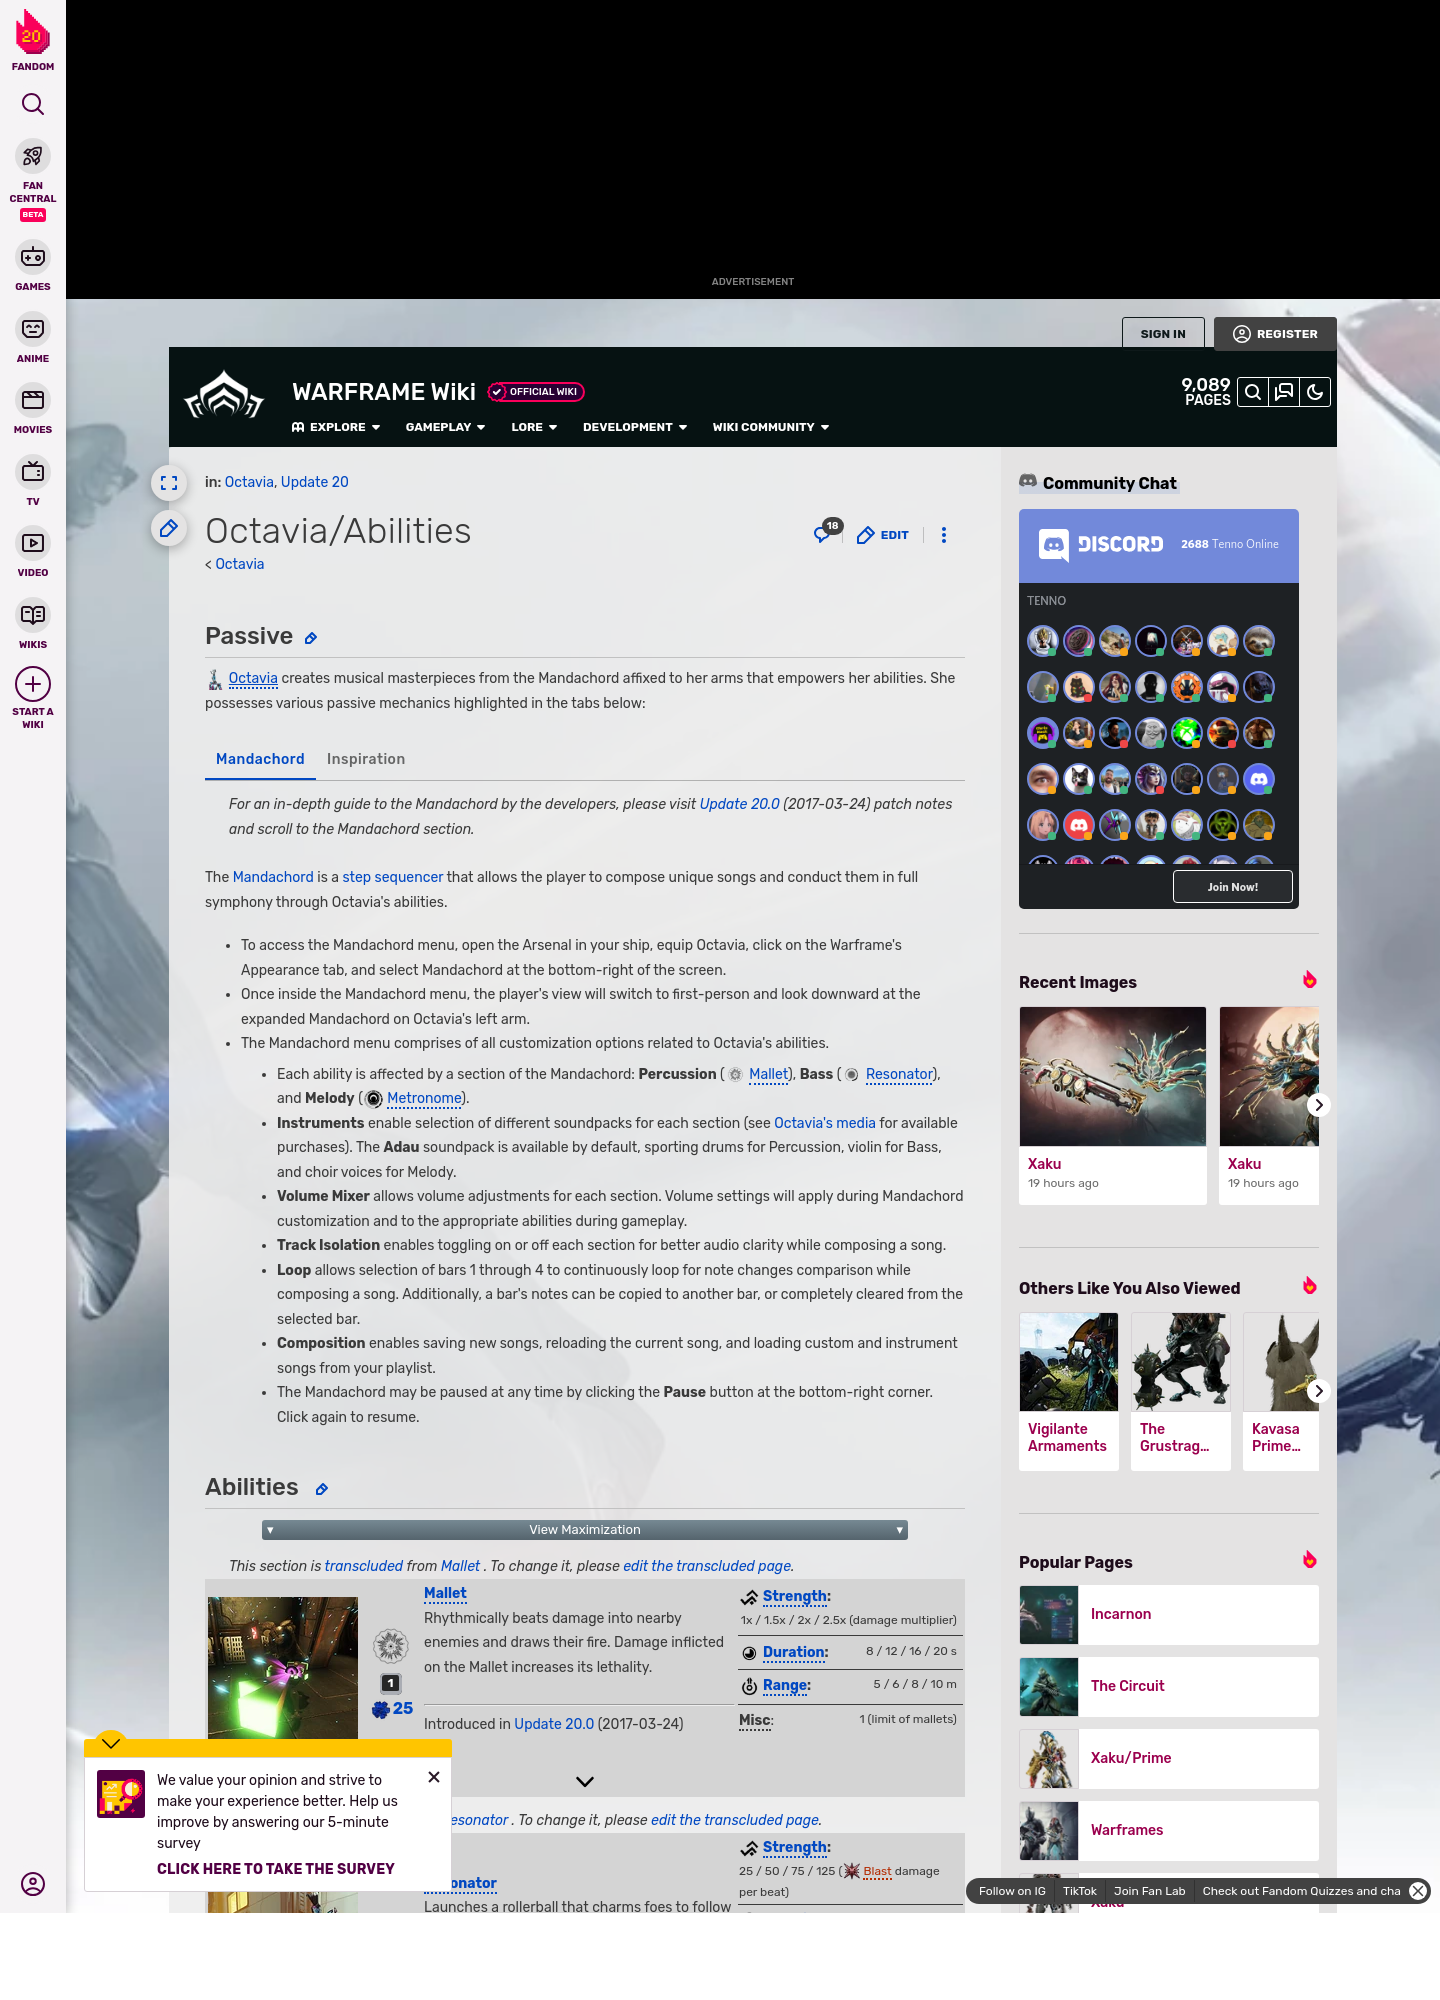Screen dimensions: 1440x2000
Task: Search the wiki using header magnifier
Action: (1253, 392)
